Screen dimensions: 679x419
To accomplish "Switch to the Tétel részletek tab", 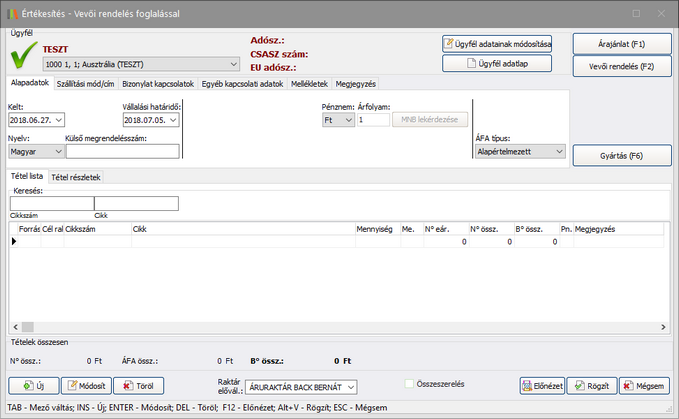I will click(76, 177).
